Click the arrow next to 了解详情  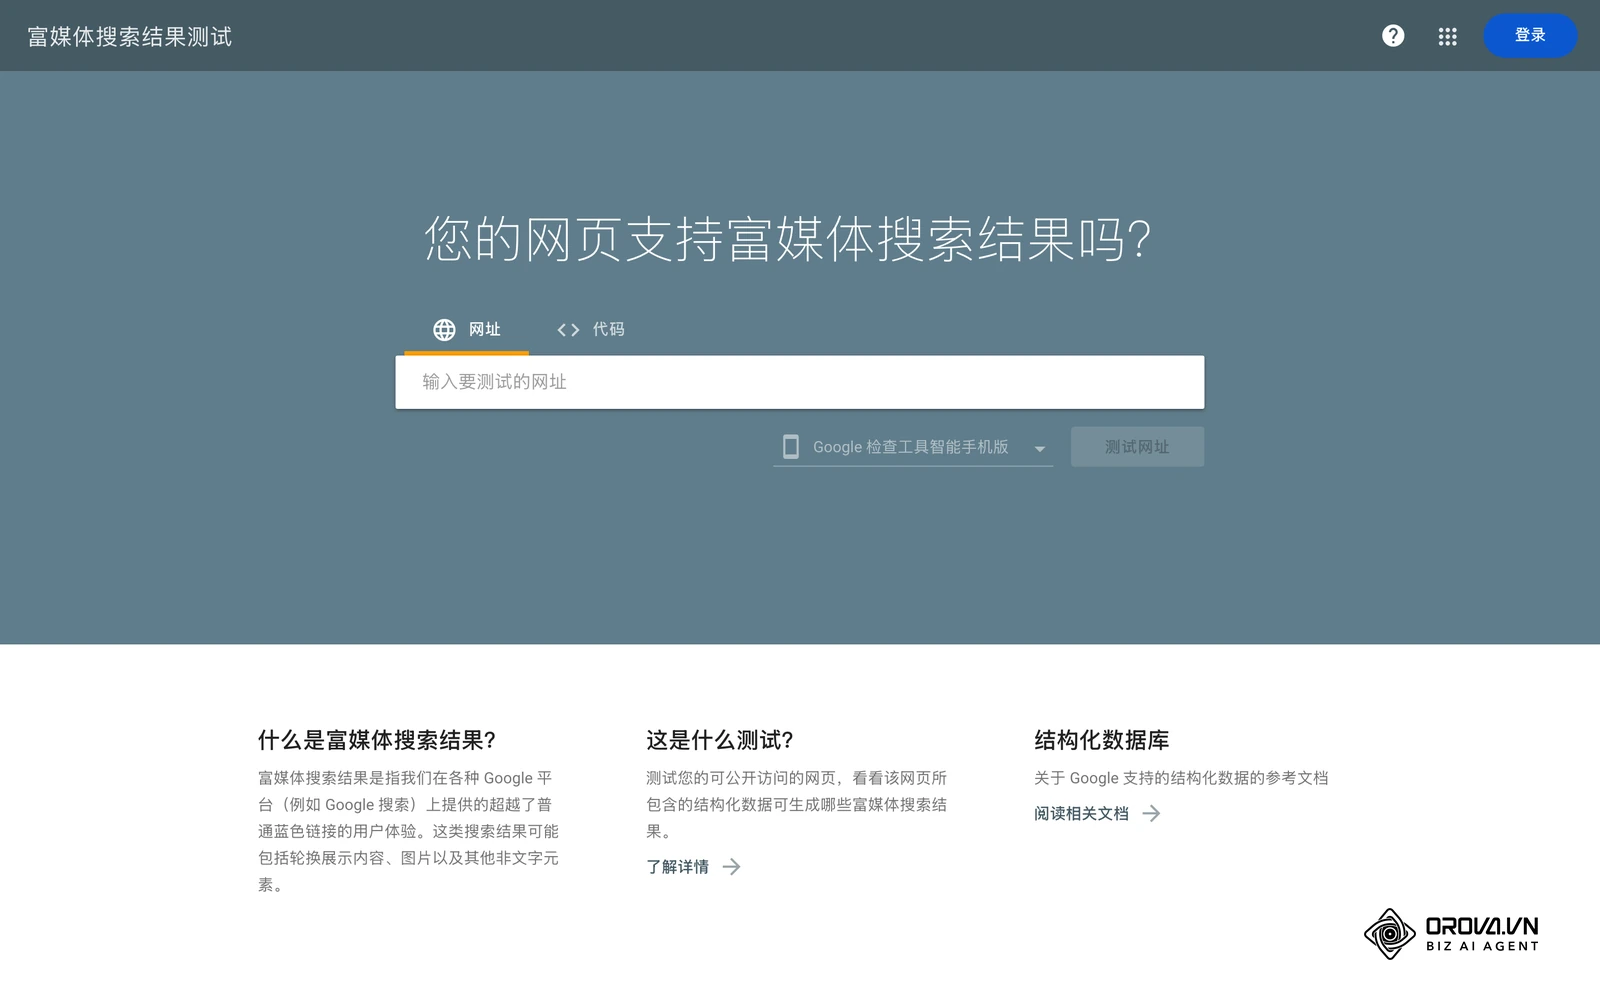[732, 867]
